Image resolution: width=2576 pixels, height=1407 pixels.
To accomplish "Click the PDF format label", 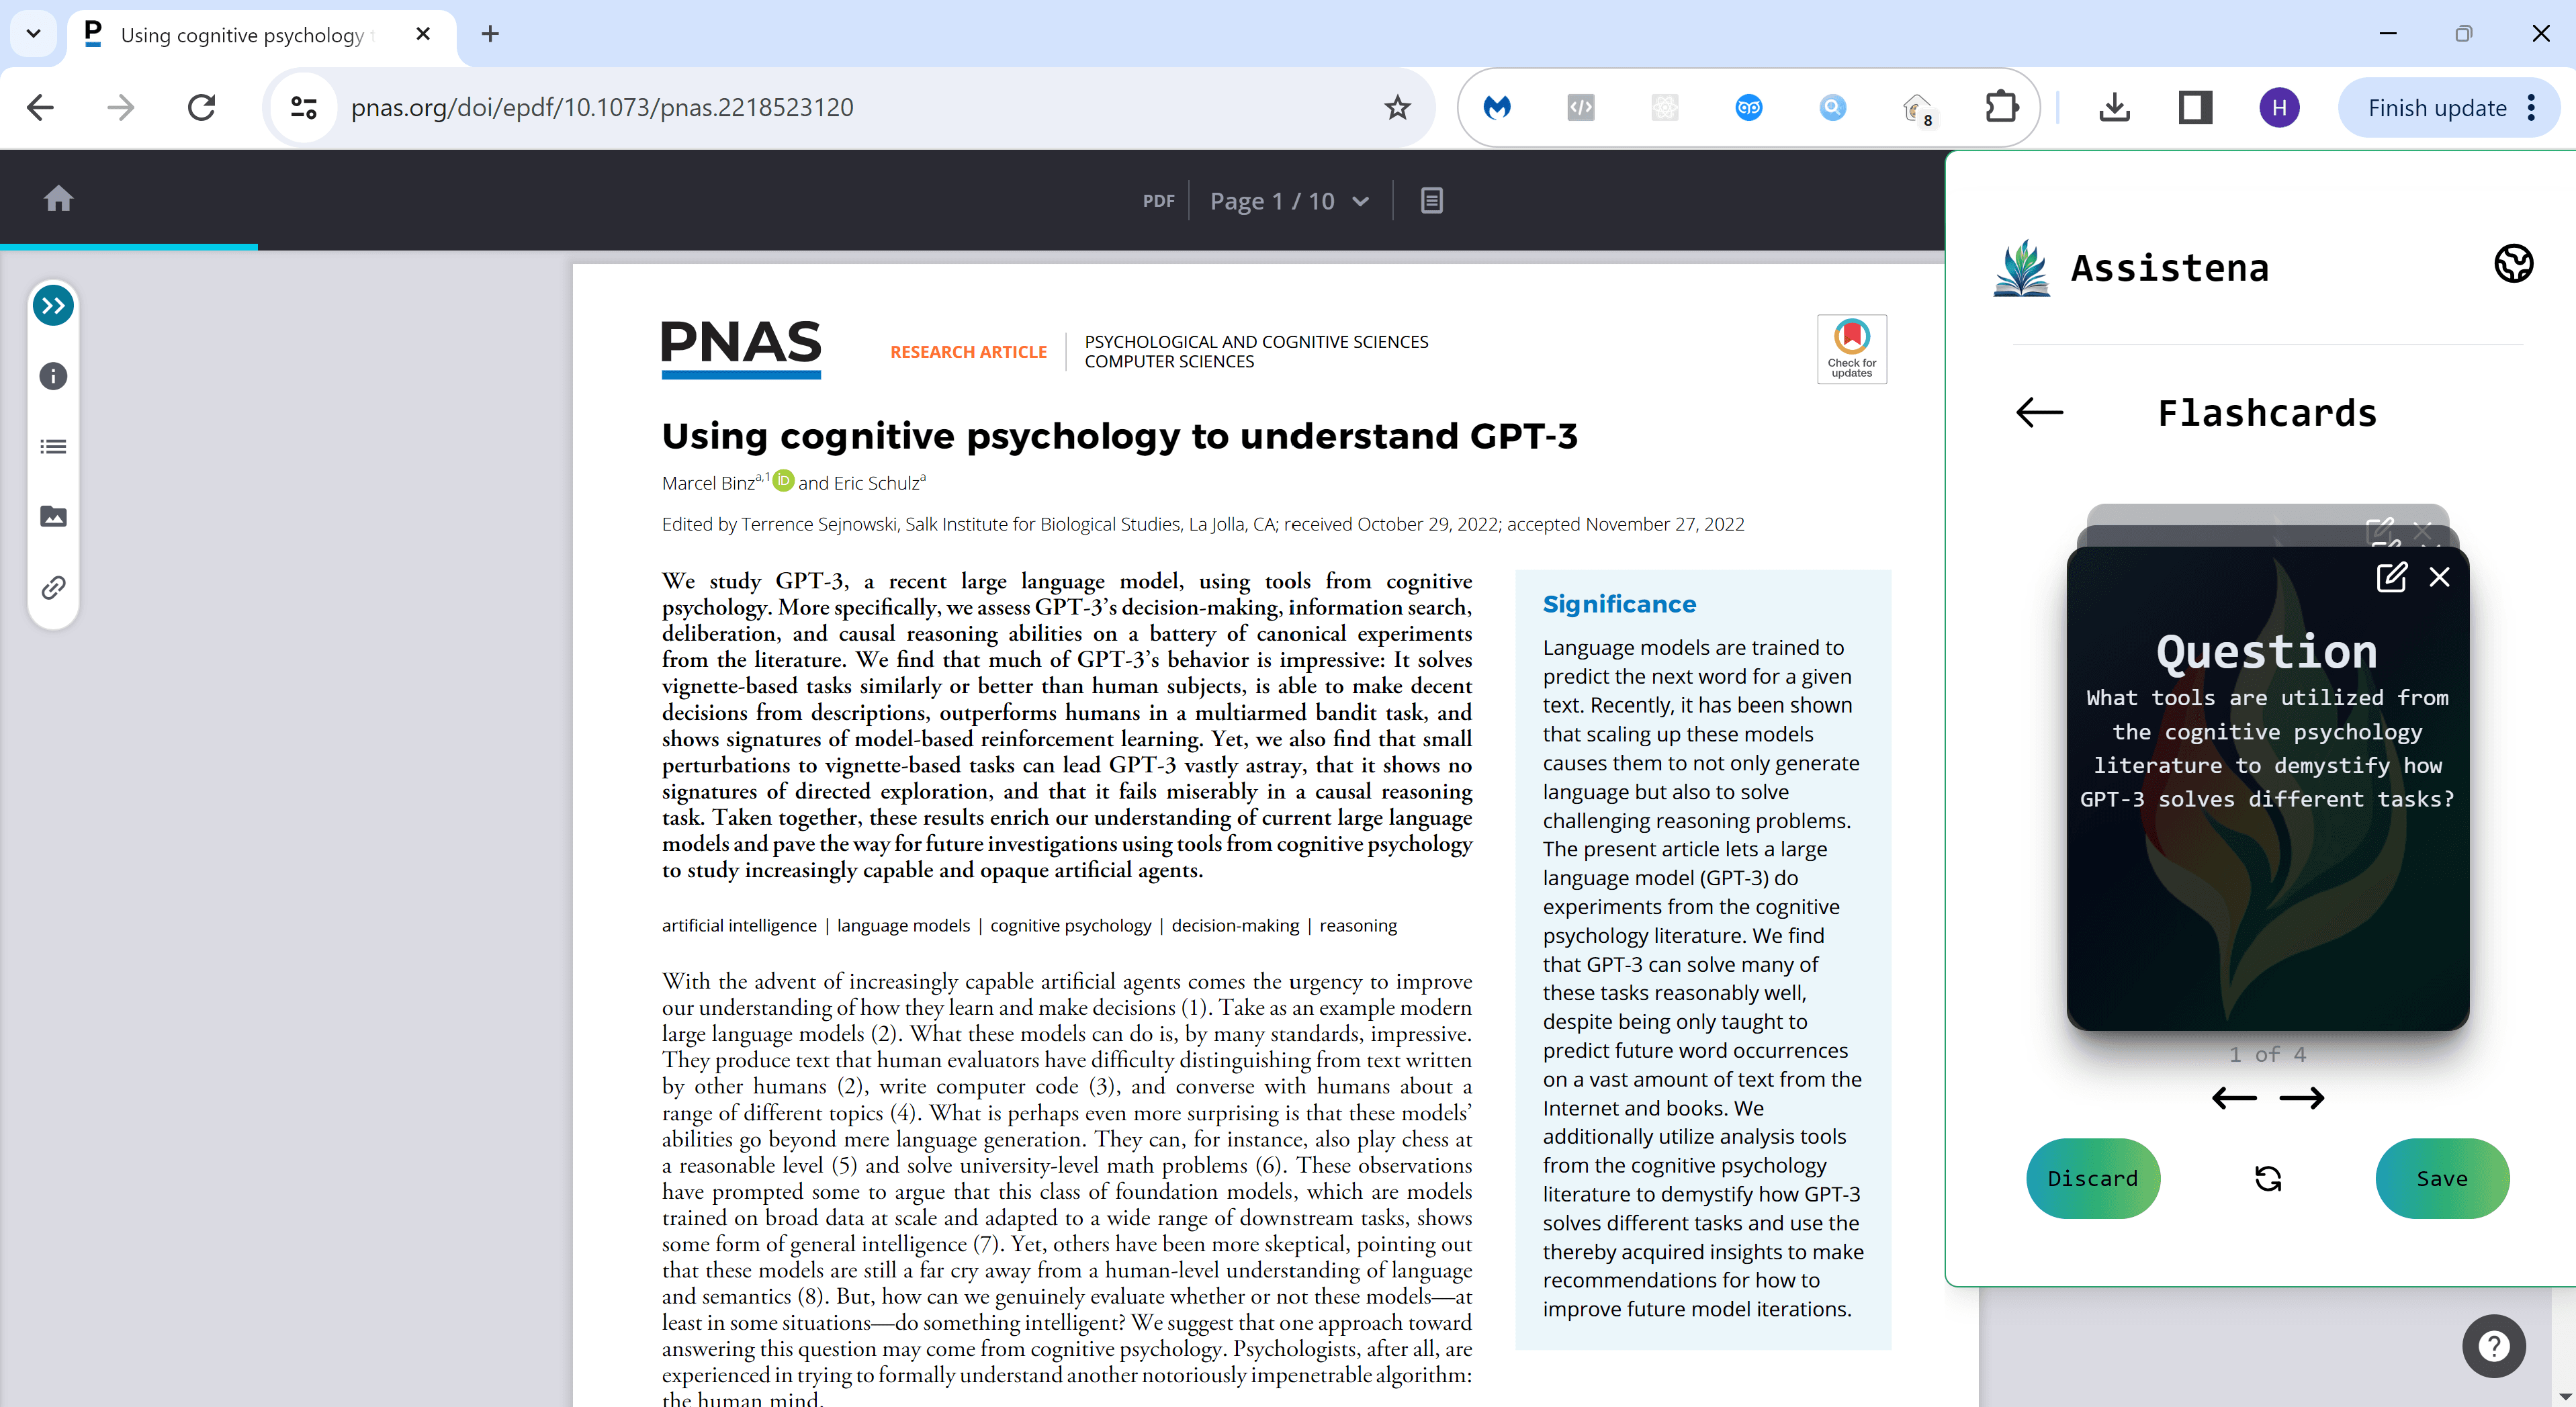I will pyautogui.click(x=1158, y=201).
